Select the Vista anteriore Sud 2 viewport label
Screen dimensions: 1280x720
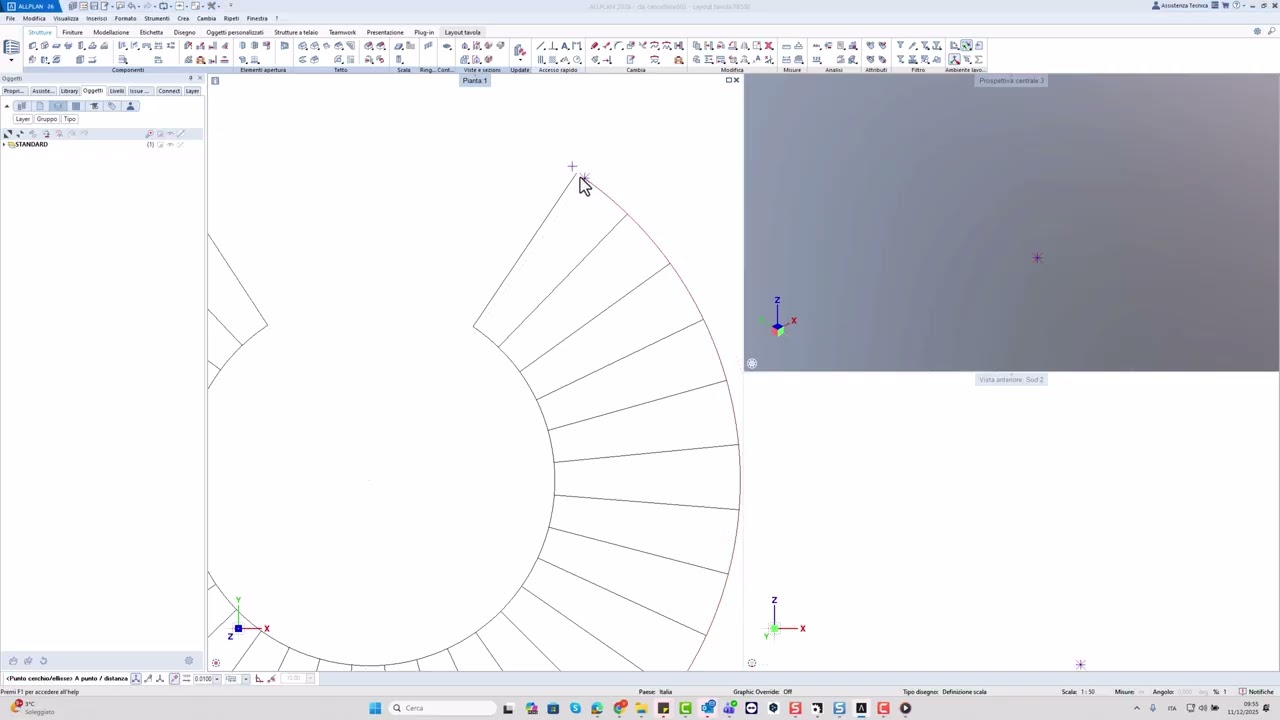point(1011,380)
